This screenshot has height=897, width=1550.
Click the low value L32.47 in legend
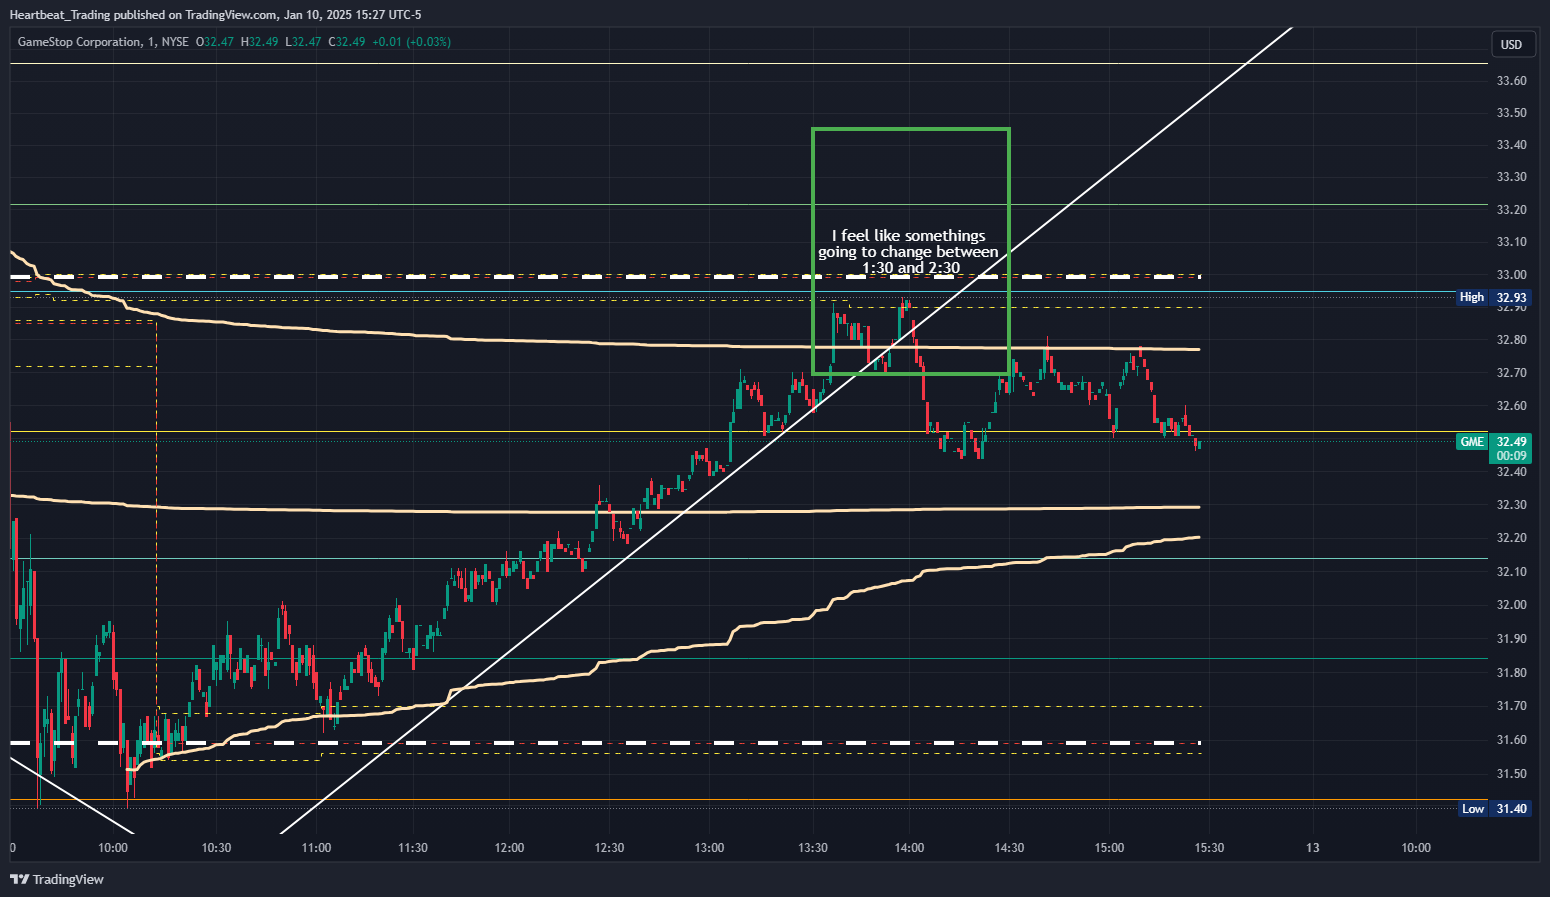[303, 42]
